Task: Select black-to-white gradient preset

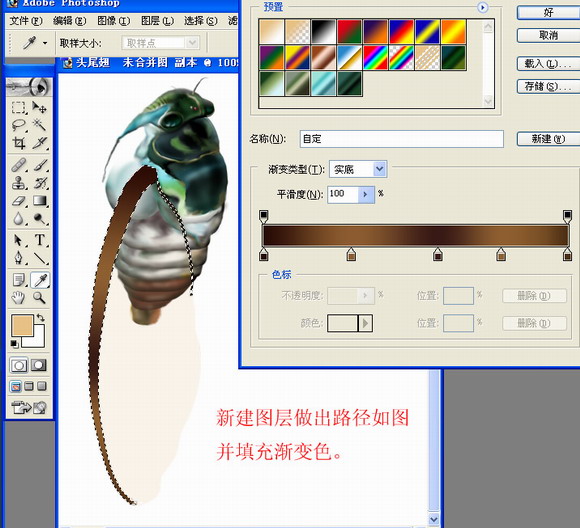Action: (x=323, y=31)
